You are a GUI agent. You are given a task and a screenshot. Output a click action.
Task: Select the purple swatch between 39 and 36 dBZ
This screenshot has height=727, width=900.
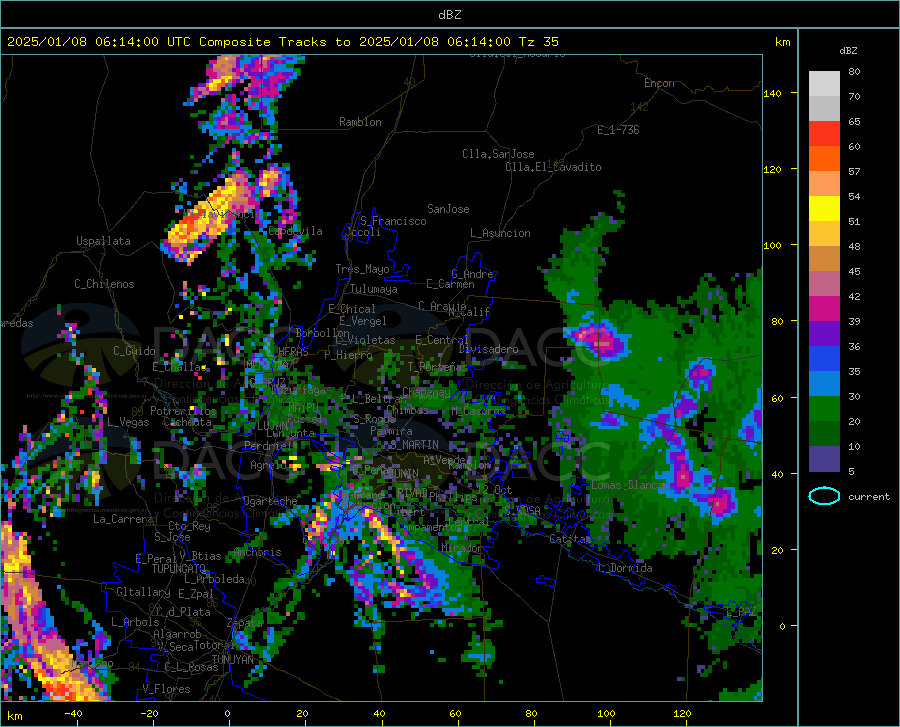click(824, 334)
